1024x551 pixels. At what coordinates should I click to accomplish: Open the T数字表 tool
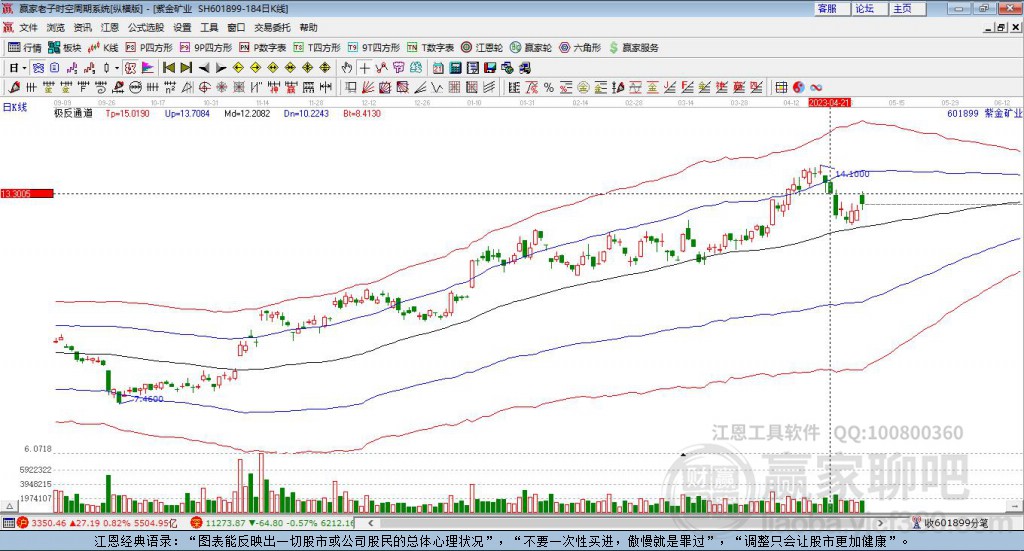coord(430,48)
